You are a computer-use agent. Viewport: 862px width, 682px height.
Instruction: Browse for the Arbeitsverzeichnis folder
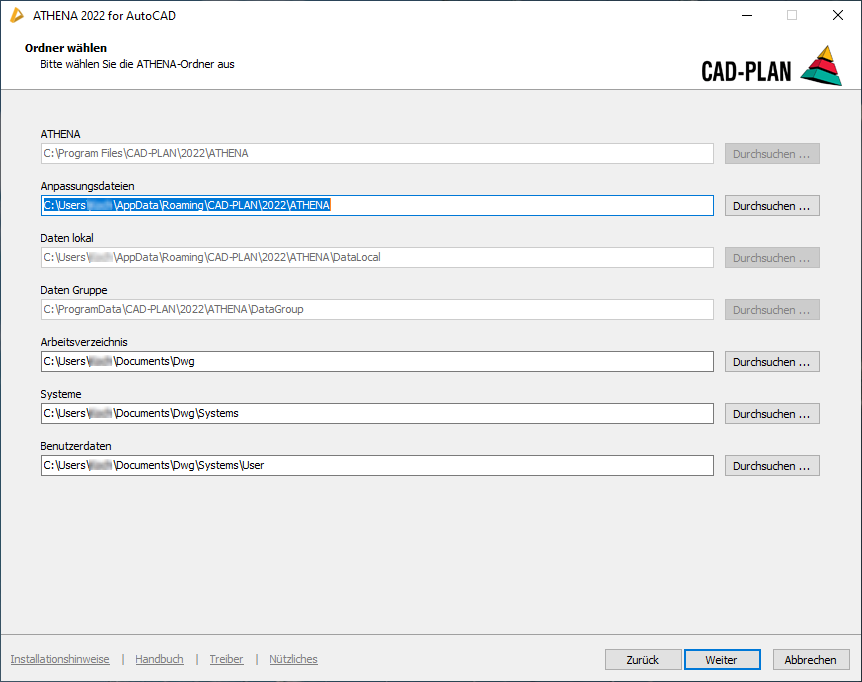click(772, 362)
